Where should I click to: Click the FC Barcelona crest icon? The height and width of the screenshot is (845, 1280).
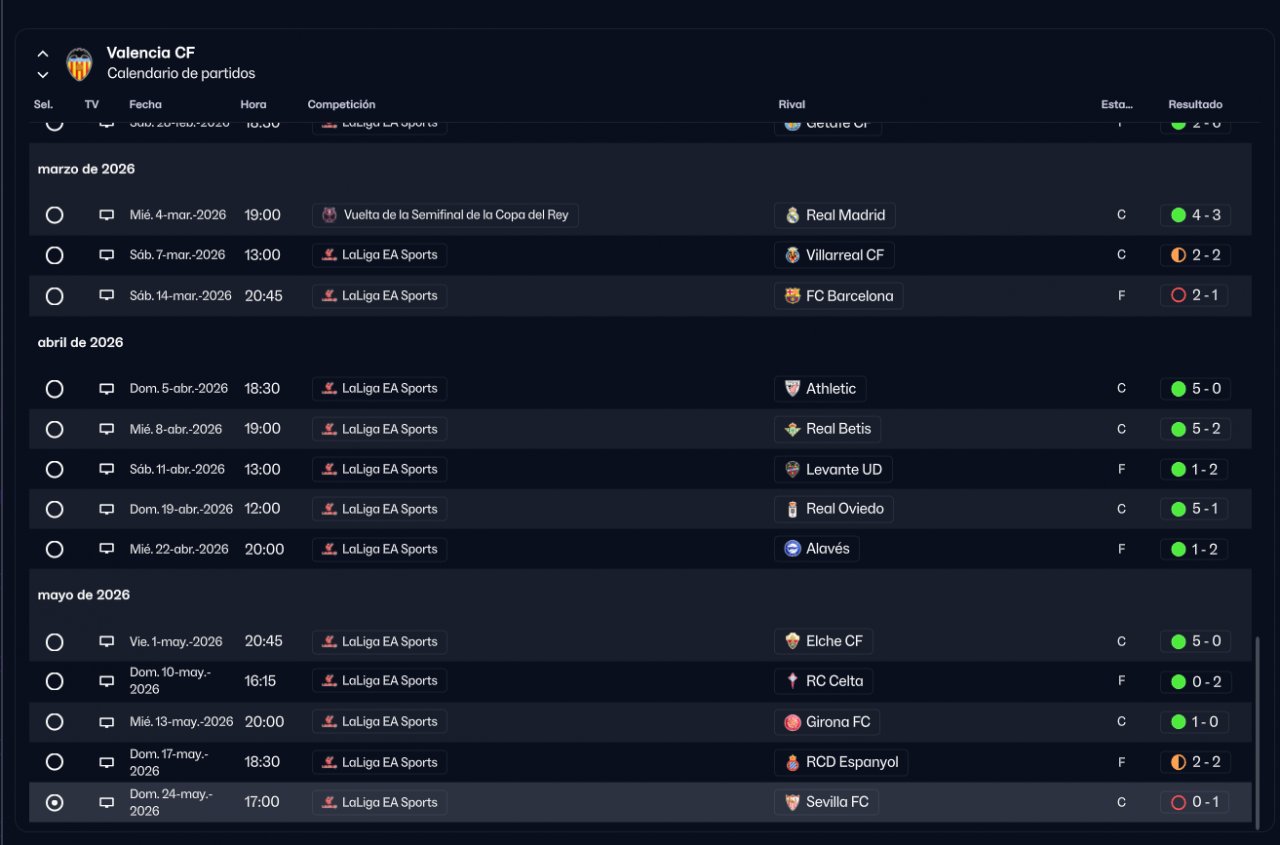tap(792, 296)
